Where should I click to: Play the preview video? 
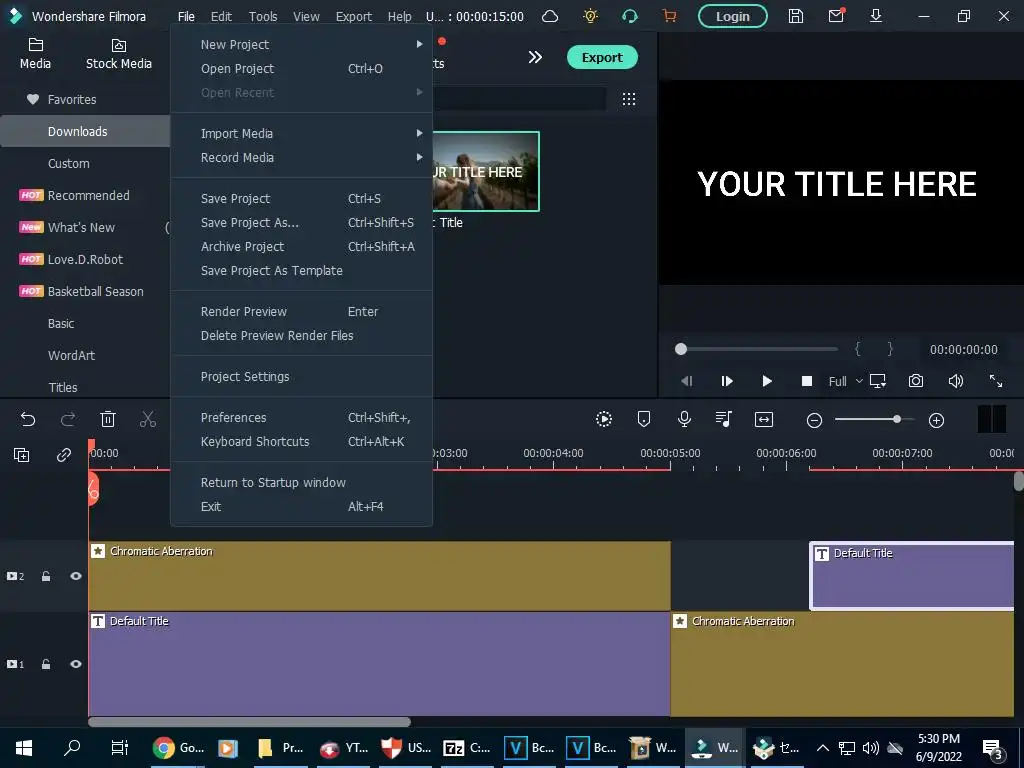click(767, 381)
